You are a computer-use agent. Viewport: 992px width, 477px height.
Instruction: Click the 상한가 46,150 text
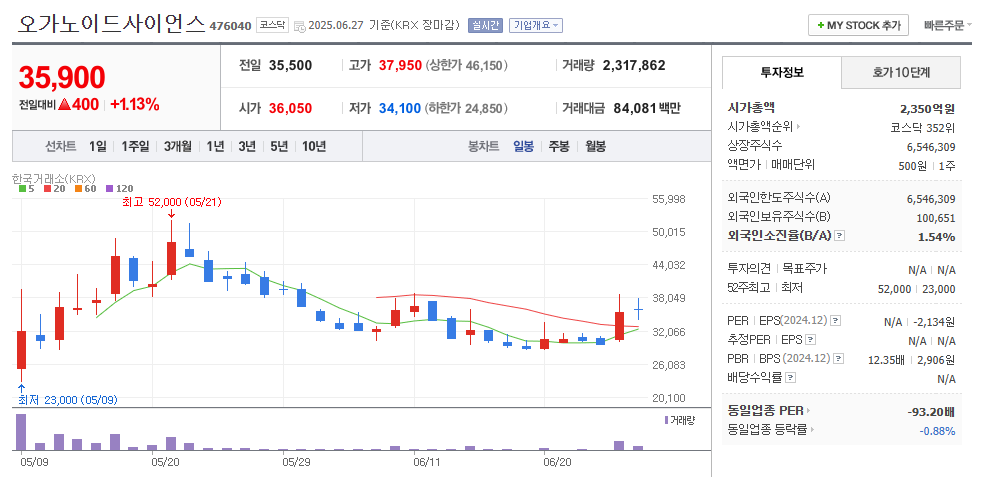(x=466, y=65)
